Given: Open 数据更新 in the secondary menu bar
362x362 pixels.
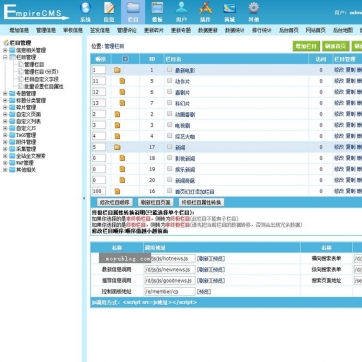Looking at the screenshot, I should pyautogui.click(x=208, y=30).
